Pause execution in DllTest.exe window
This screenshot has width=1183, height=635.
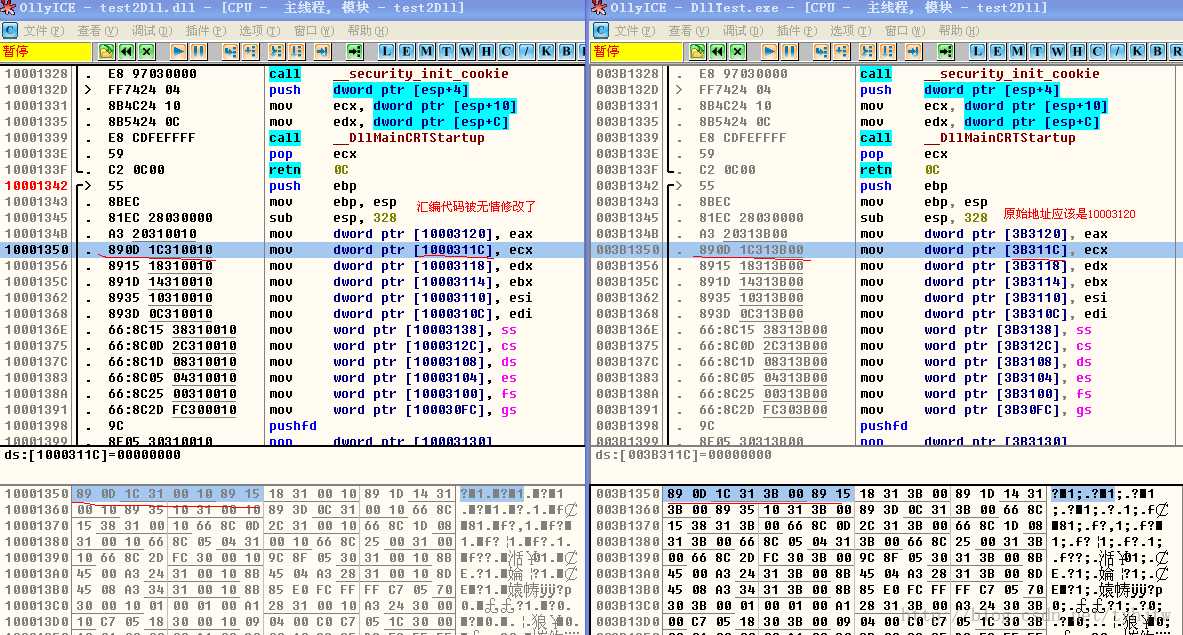pyautogui.click(x=790, y=51)
